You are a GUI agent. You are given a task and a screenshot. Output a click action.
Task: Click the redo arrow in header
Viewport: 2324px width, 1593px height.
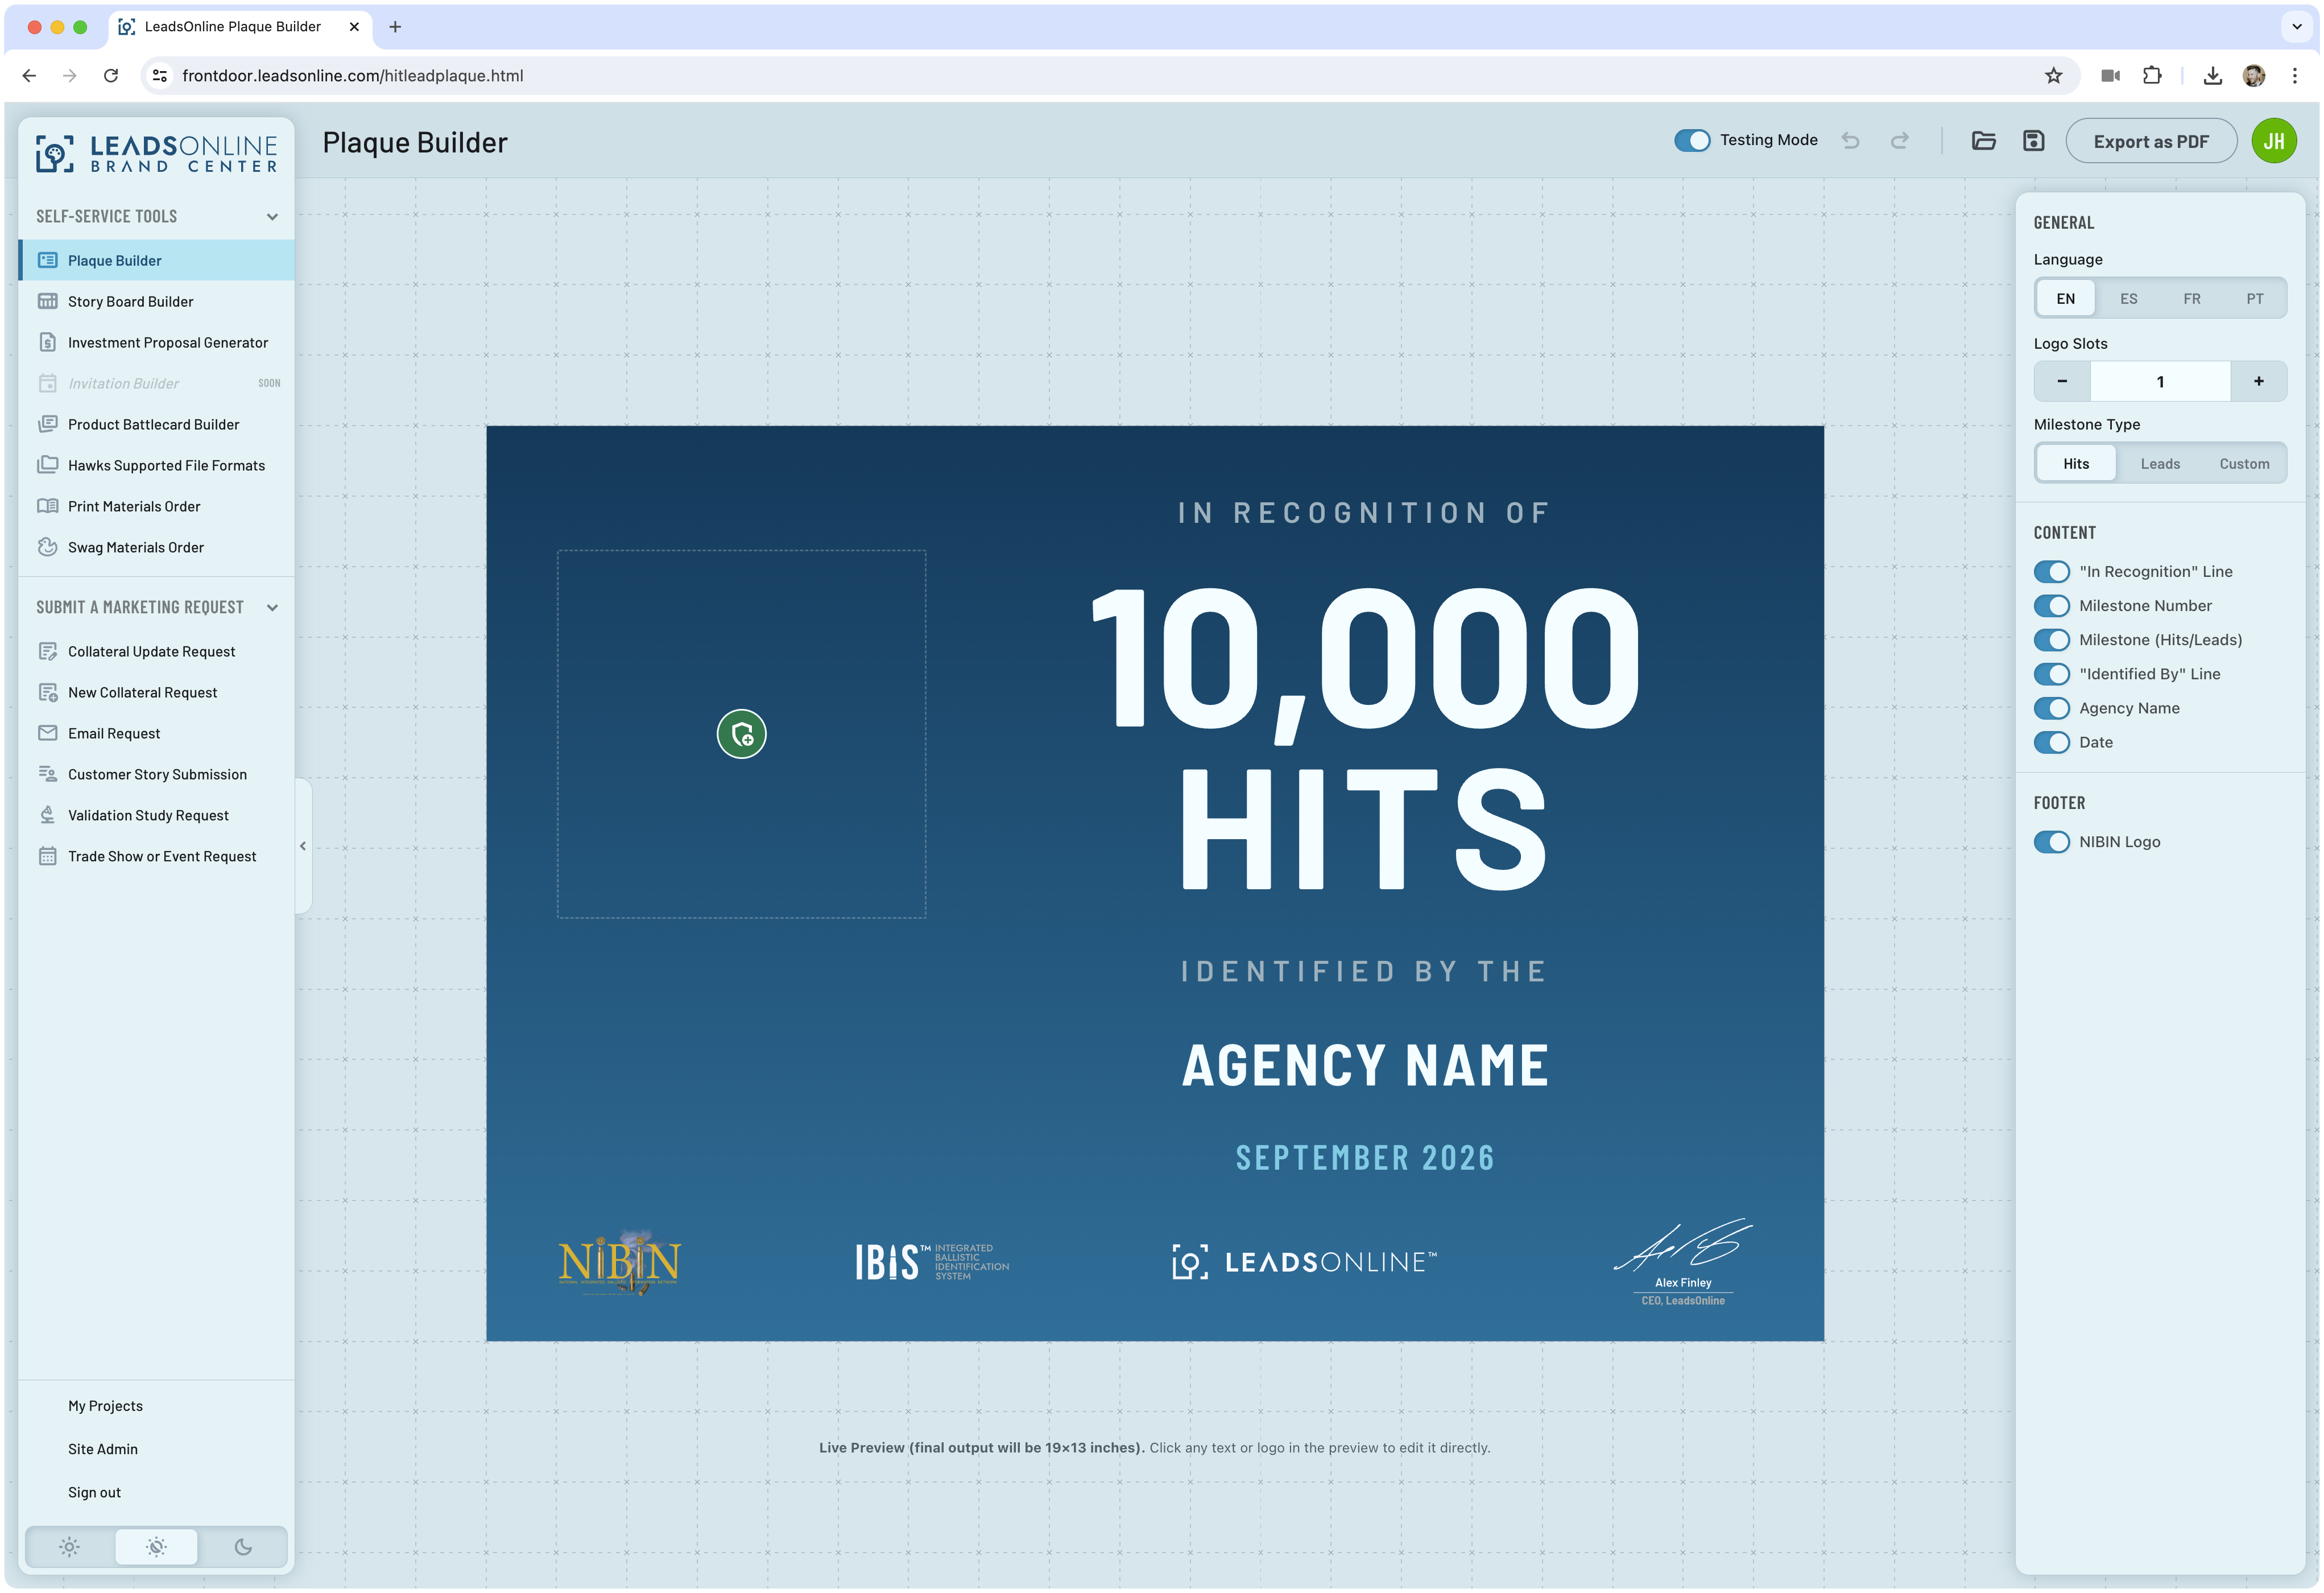point(1900,141)
